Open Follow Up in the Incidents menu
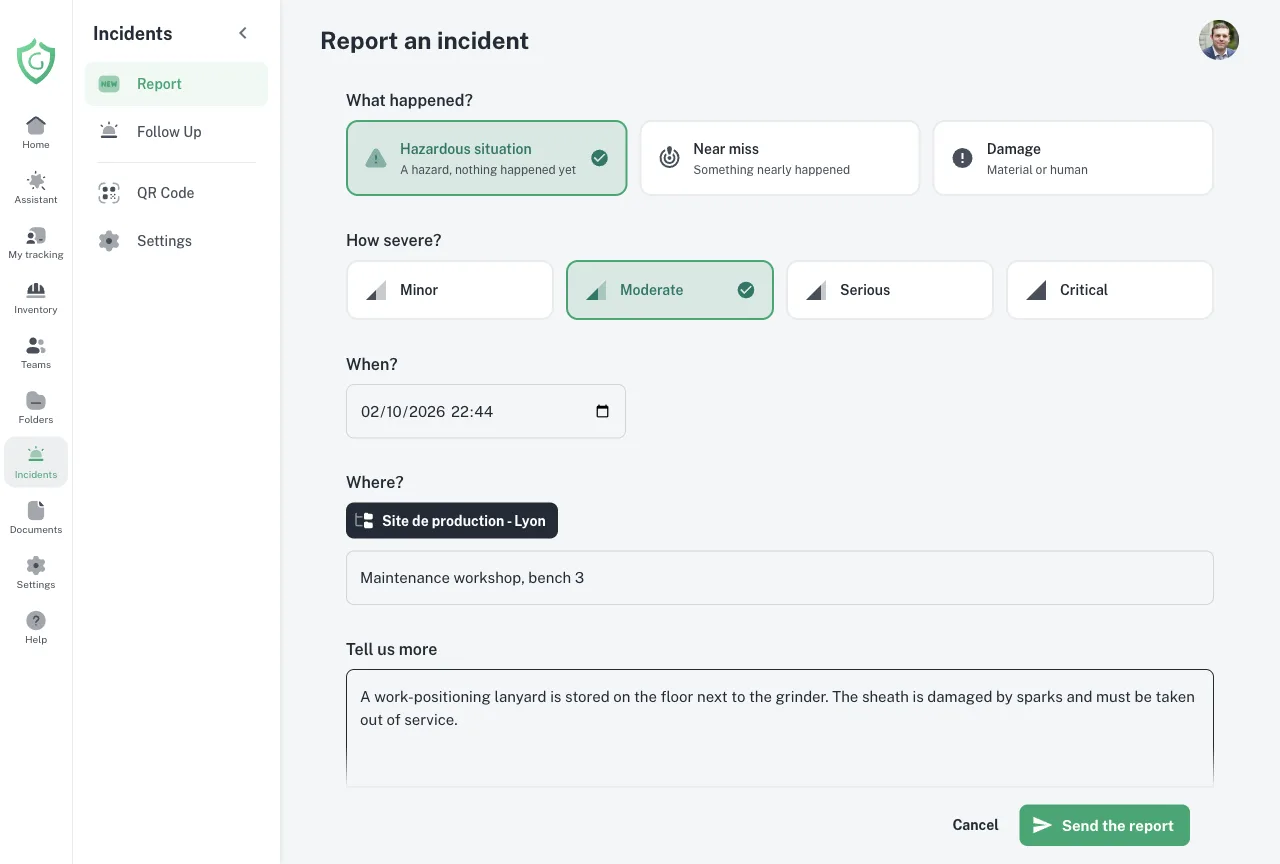 (176, 132)
